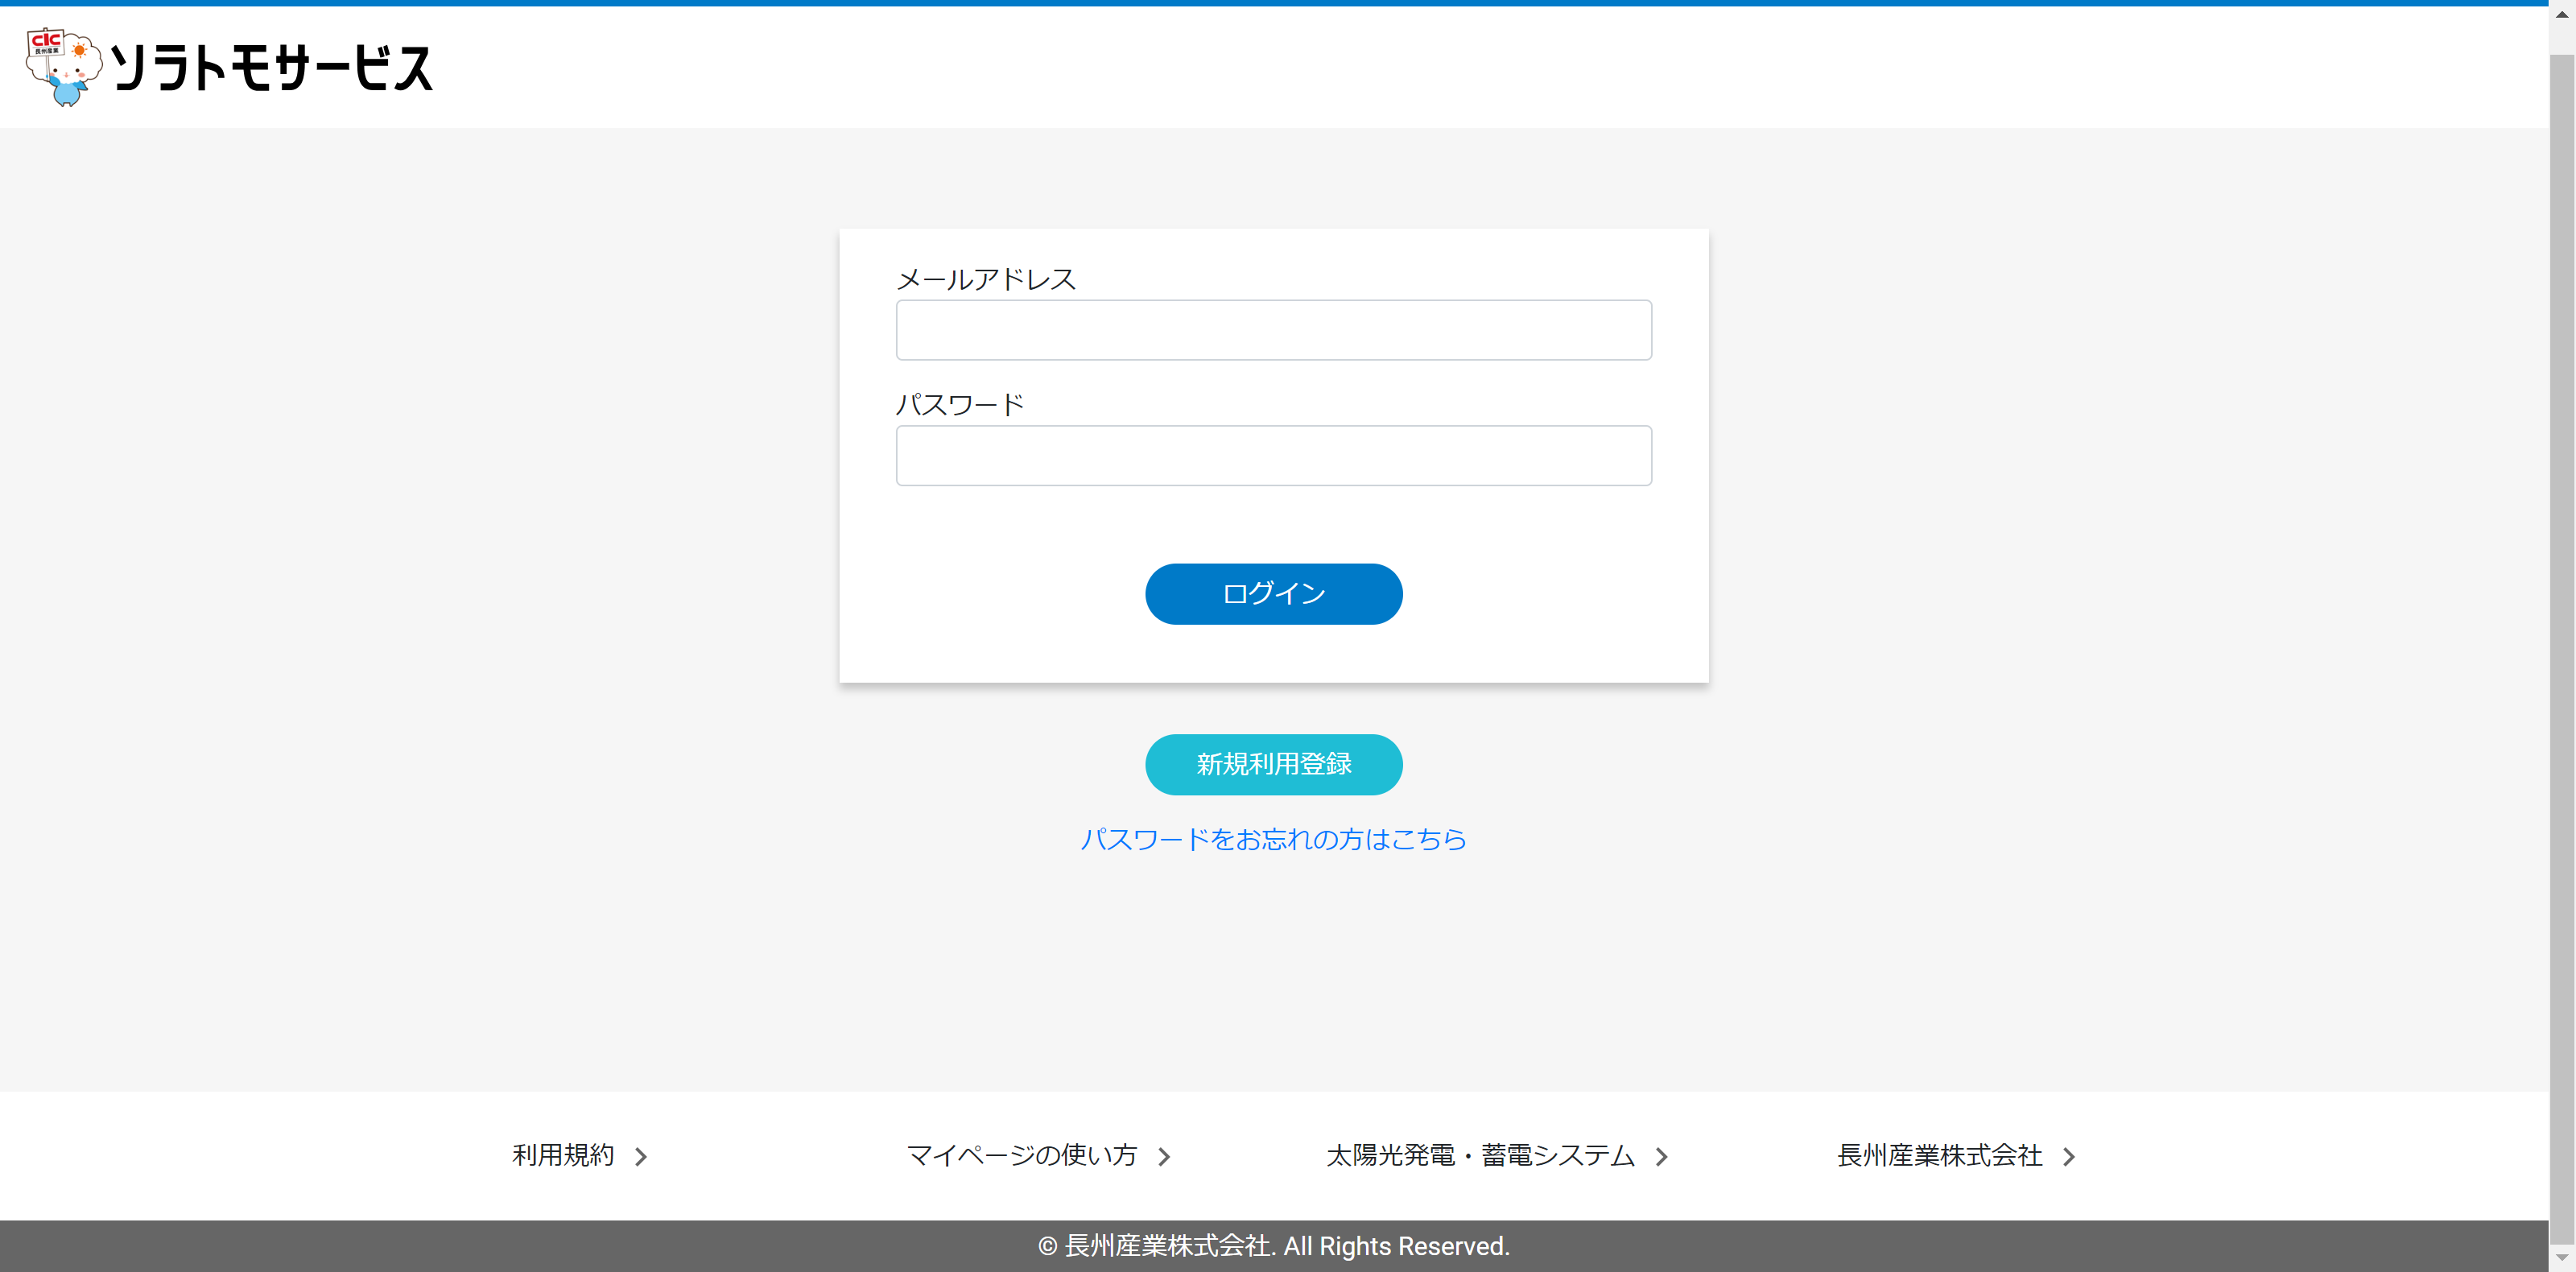Click the ログイン button
The height and width of the screenshot is (1272, 2576).
point(1273,594)
